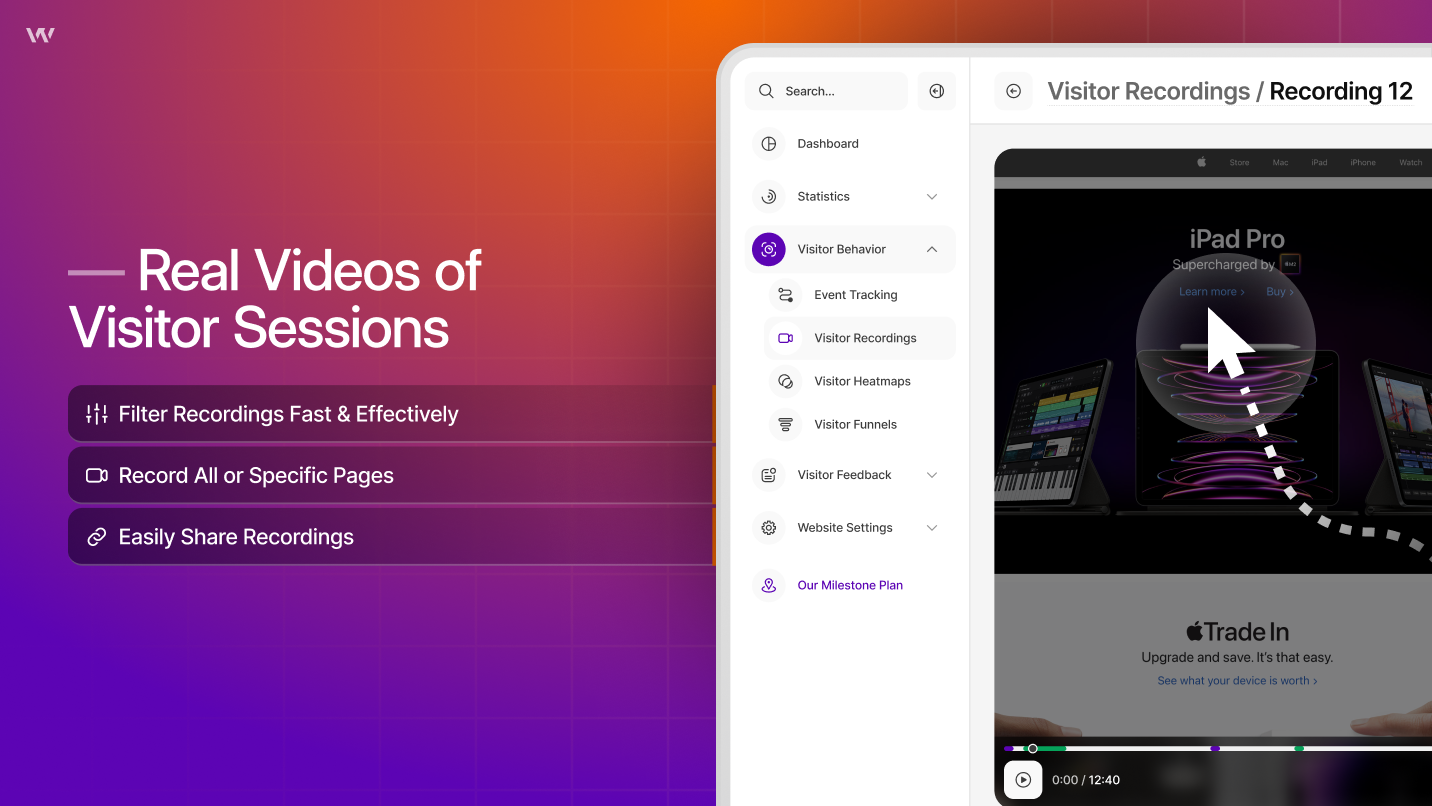The width and height of the screenshot is (1432, 806).
Task: Click Easily Share Recordings banner
Action: (391, 537)
